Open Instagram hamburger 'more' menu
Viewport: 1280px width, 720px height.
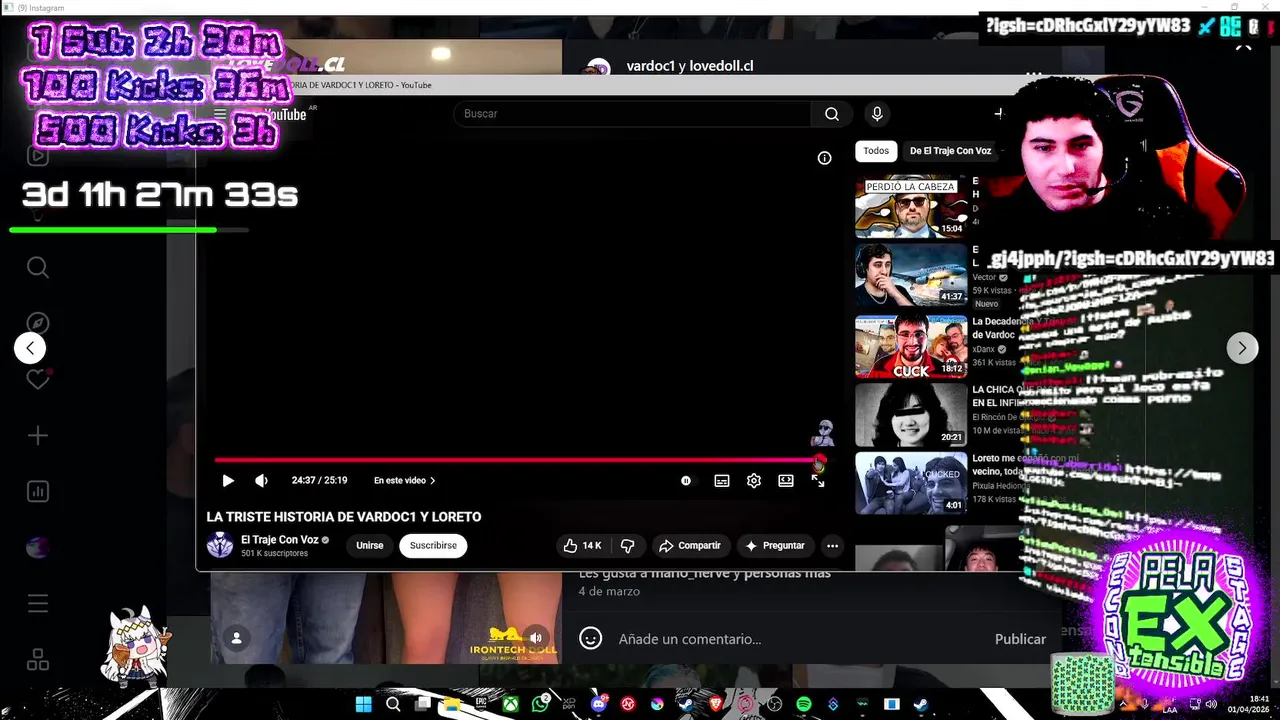(38, 604)
